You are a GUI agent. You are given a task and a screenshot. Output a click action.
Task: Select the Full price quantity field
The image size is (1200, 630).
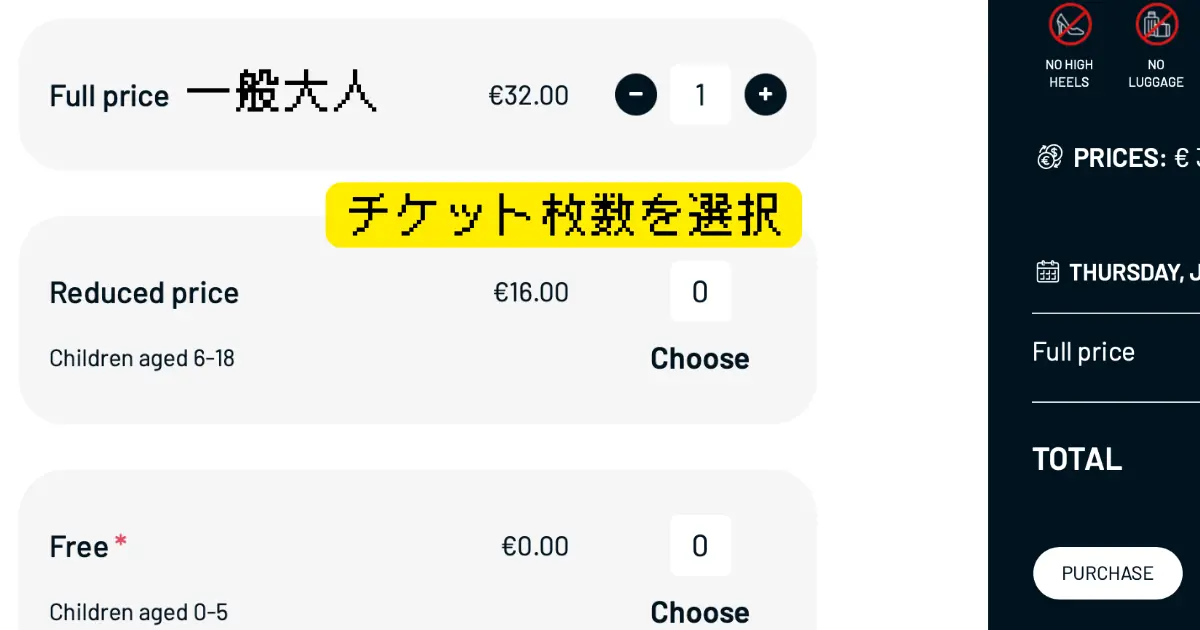point(700,95)
